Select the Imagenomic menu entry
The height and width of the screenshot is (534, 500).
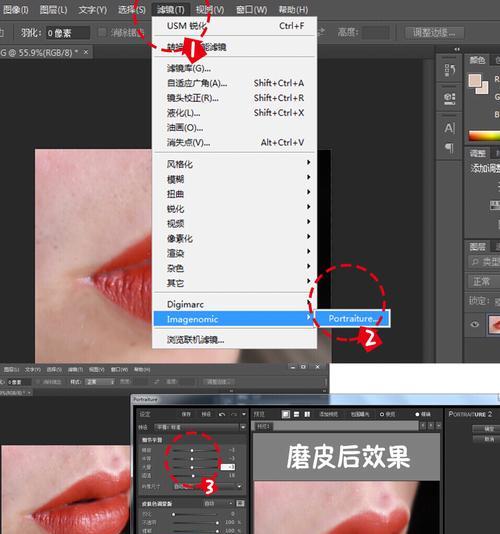[x=234, y=319]
